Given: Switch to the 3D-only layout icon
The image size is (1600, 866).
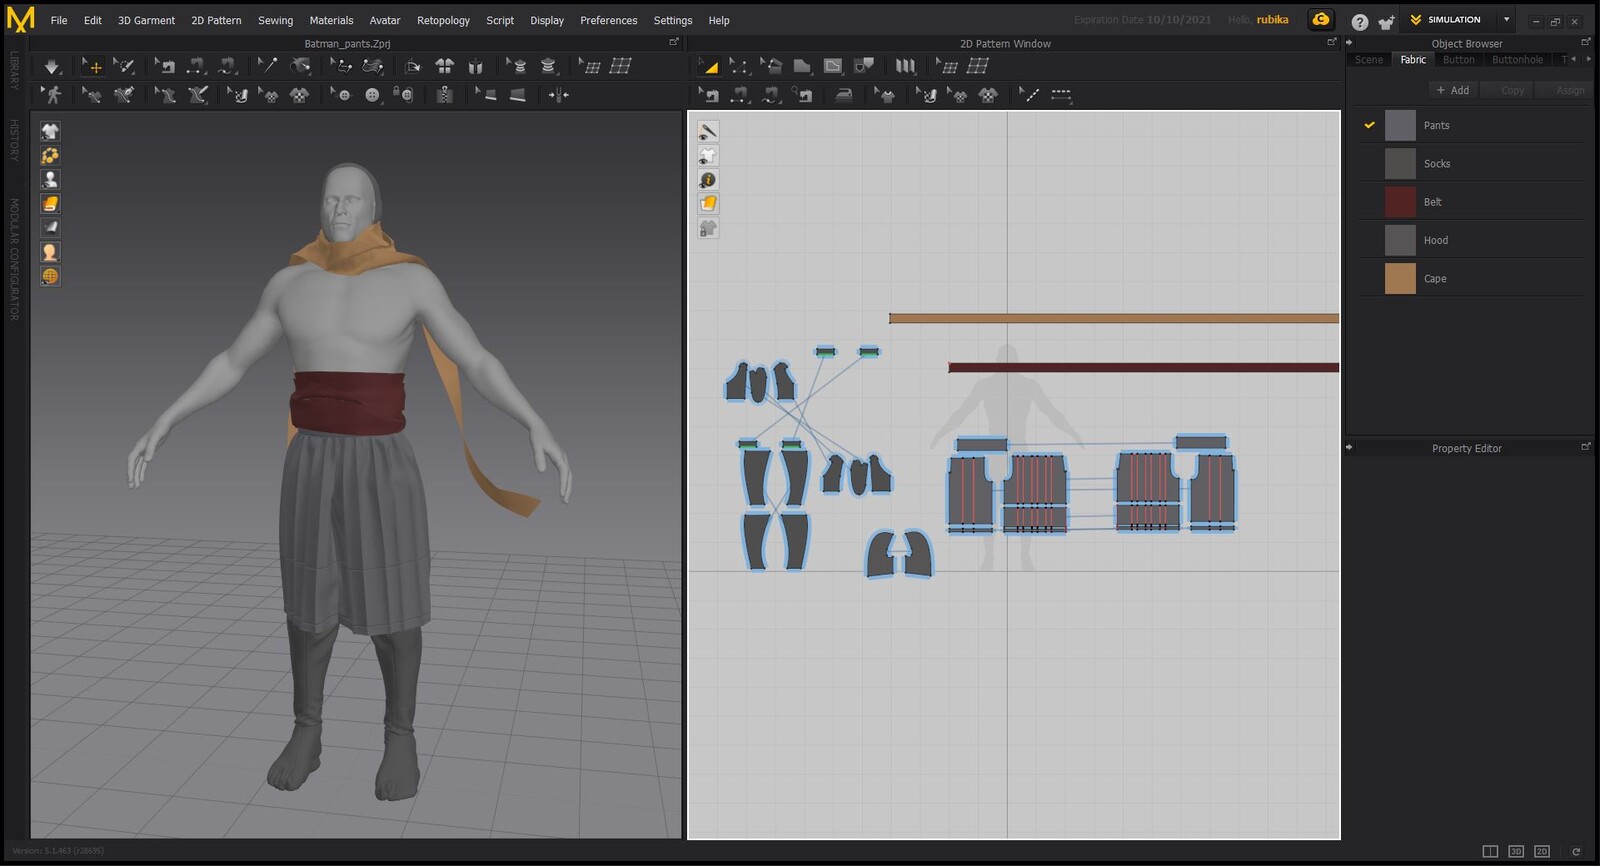Looking at the screenshot, I should pyautogui.click(x=1516, y=851).
